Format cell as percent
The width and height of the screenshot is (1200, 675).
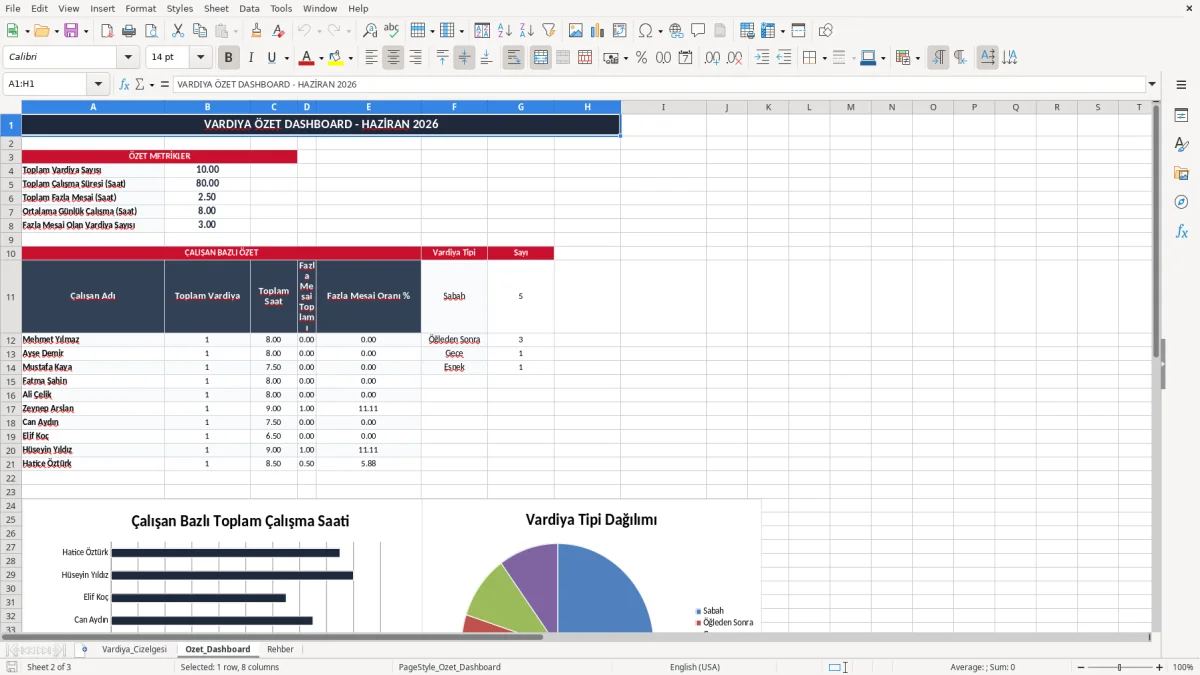coord(641,58)
